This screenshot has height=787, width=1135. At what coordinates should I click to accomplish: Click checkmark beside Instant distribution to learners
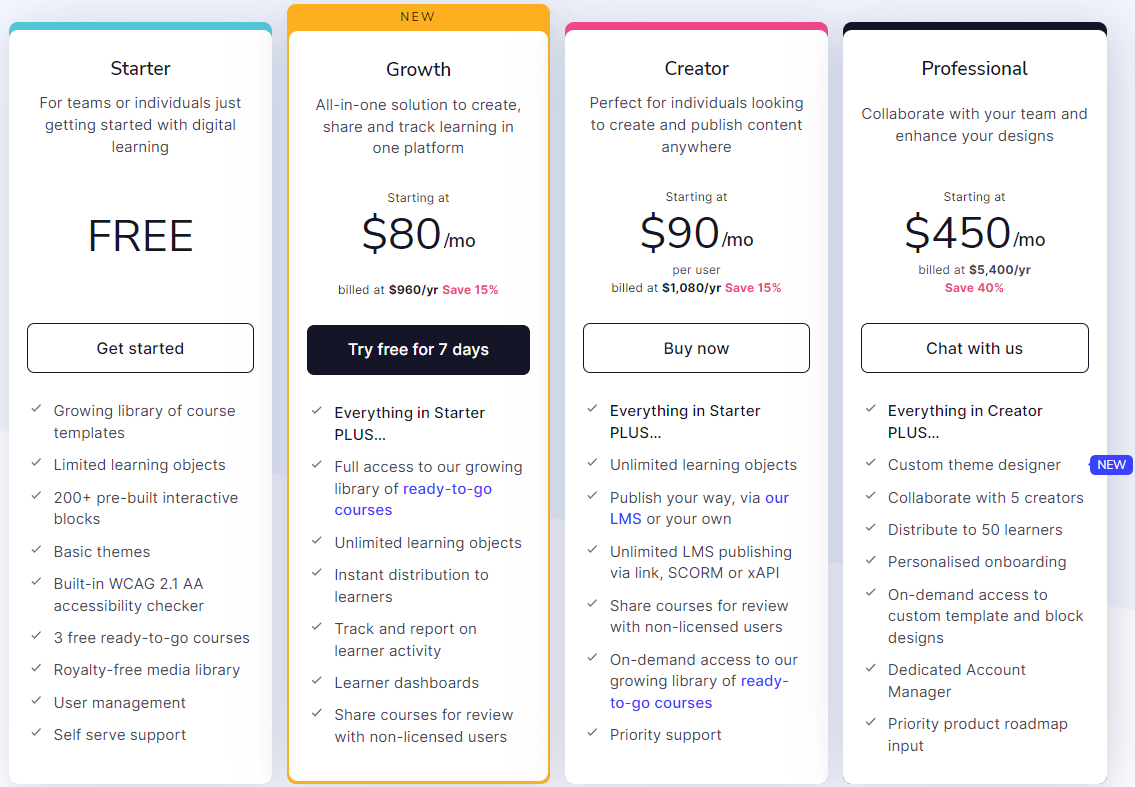[x=315, y=573]
